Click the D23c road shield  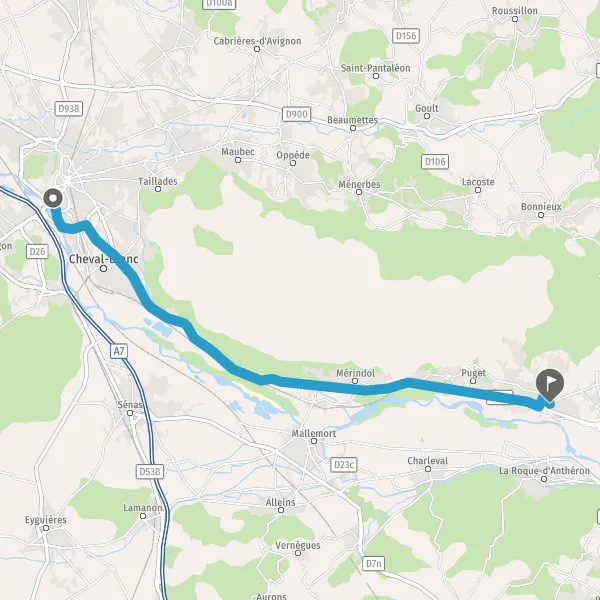click(x=344, y=465)
